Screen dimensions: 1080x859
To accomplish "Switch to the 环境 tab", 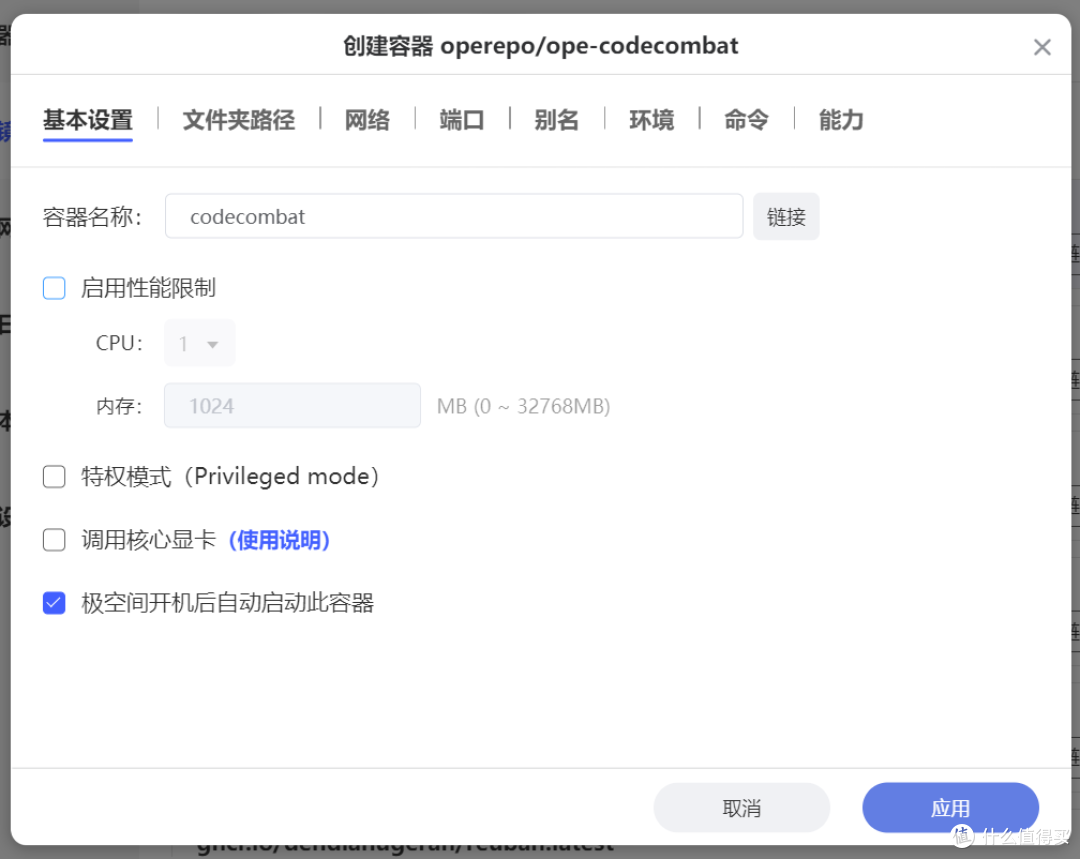I will (x=651, y=120).
